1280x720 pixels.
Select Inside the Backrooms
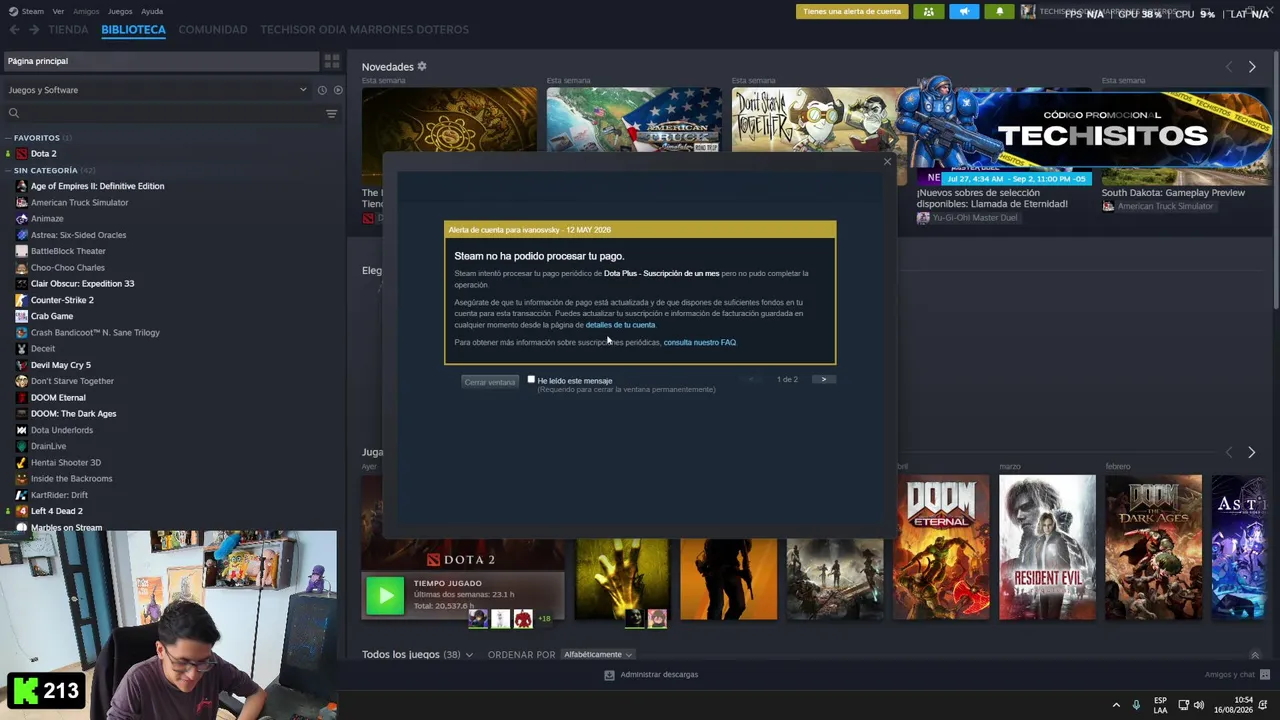71,479
